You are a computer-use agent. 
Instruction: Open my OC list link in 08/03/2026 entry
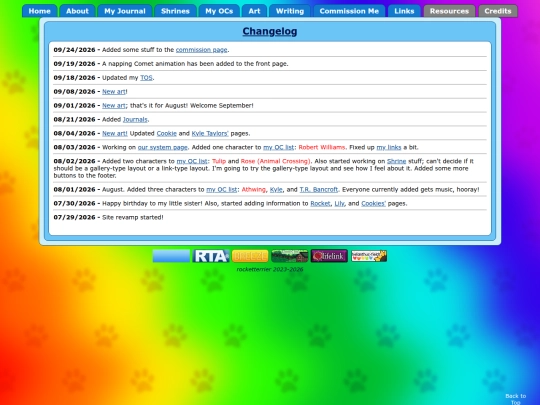[279, 147]
